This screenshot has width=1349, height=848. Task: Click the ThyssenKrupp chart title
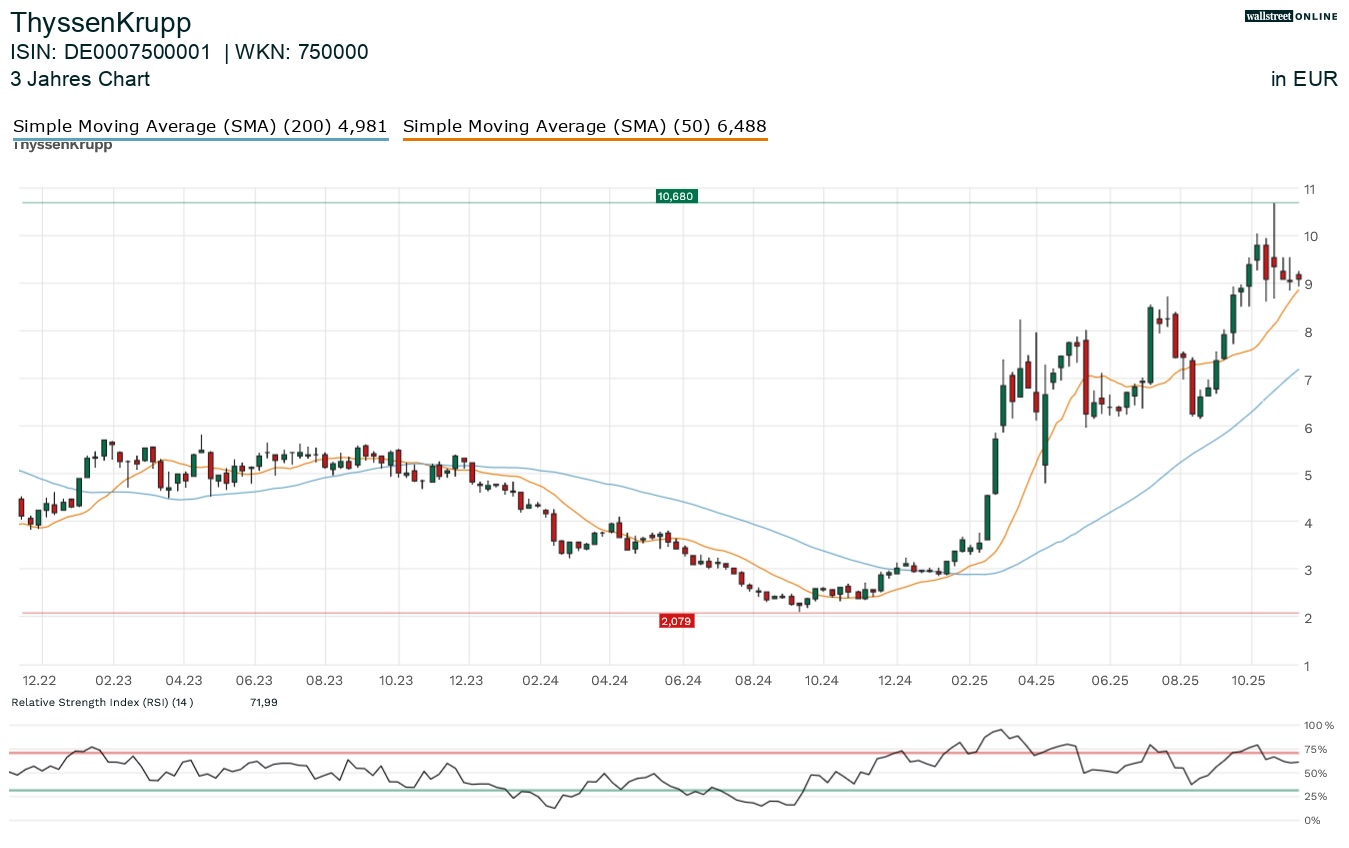pos(100,22)
